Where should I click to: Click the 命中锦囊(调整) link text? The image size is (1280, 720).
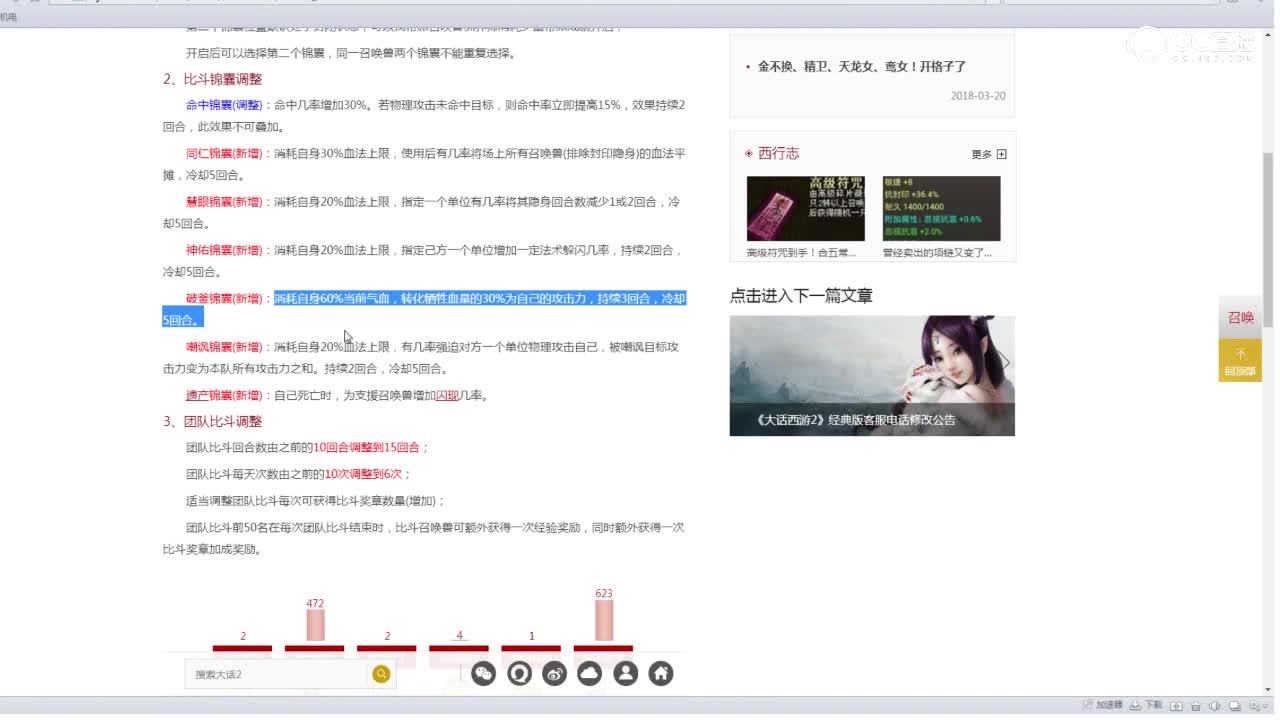click(224, 104)
